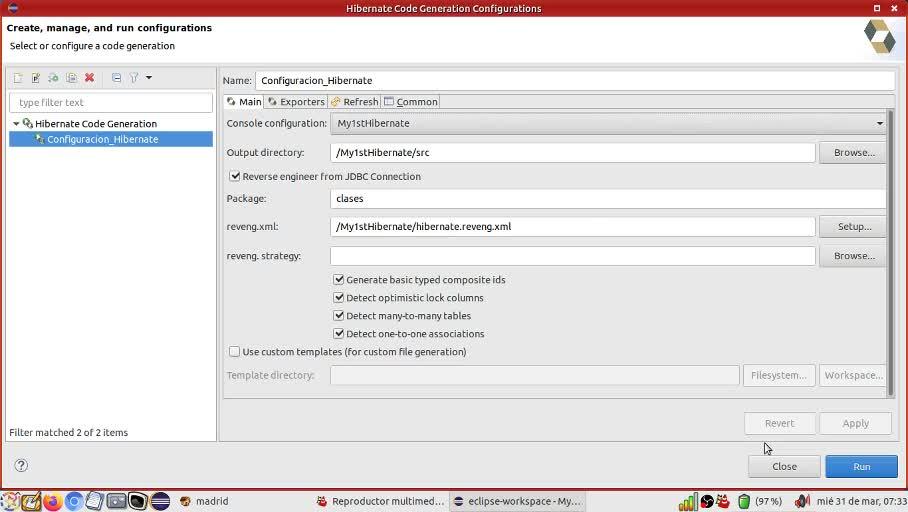This screenshot has width=908, height=512.
Task: Switch to the Refresh tab
Action: point(354,101)
